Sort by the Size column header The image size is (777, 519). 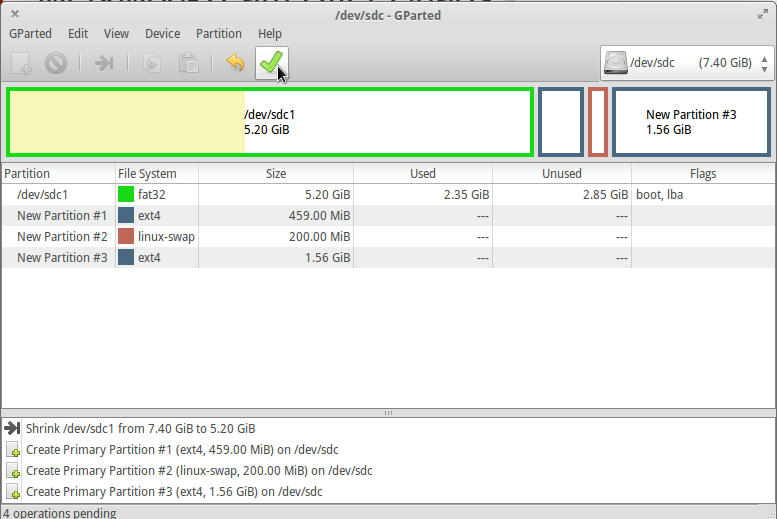coord(276,174)
